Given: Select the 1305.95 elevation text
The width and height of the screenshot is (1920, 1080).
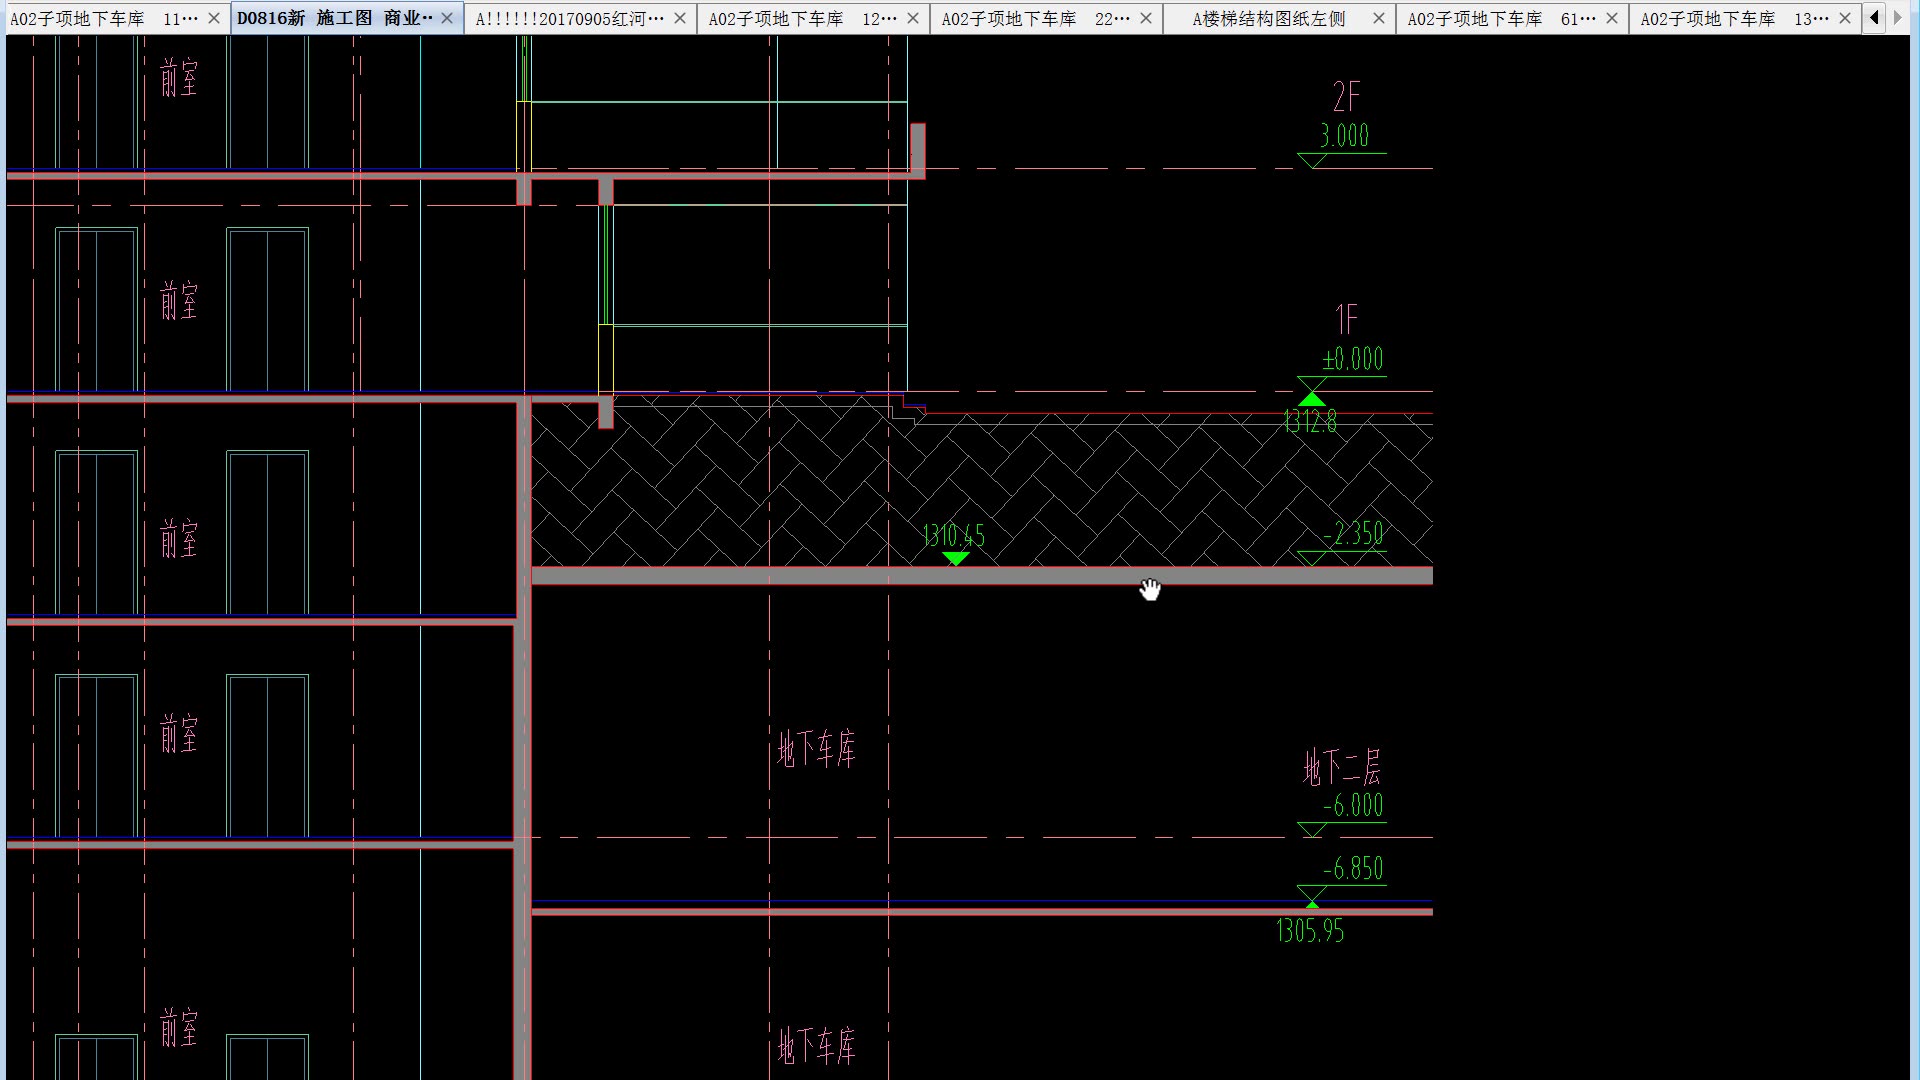Looking at the screenshot, I should click(x=1310, y=931).
